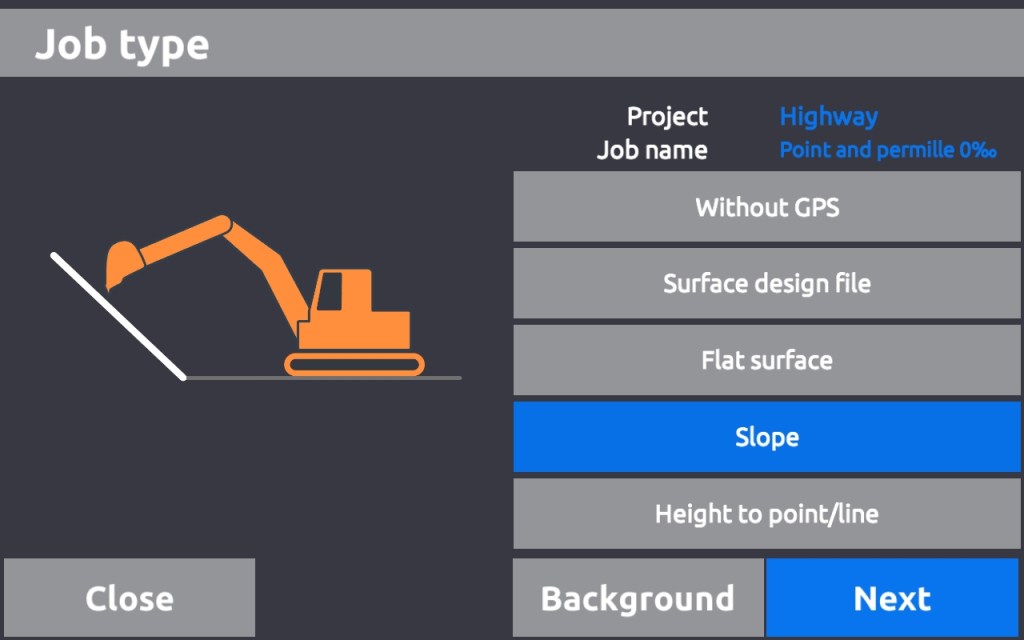Click the white slope line graphic
1024x640 pixels.
point(117,316)
